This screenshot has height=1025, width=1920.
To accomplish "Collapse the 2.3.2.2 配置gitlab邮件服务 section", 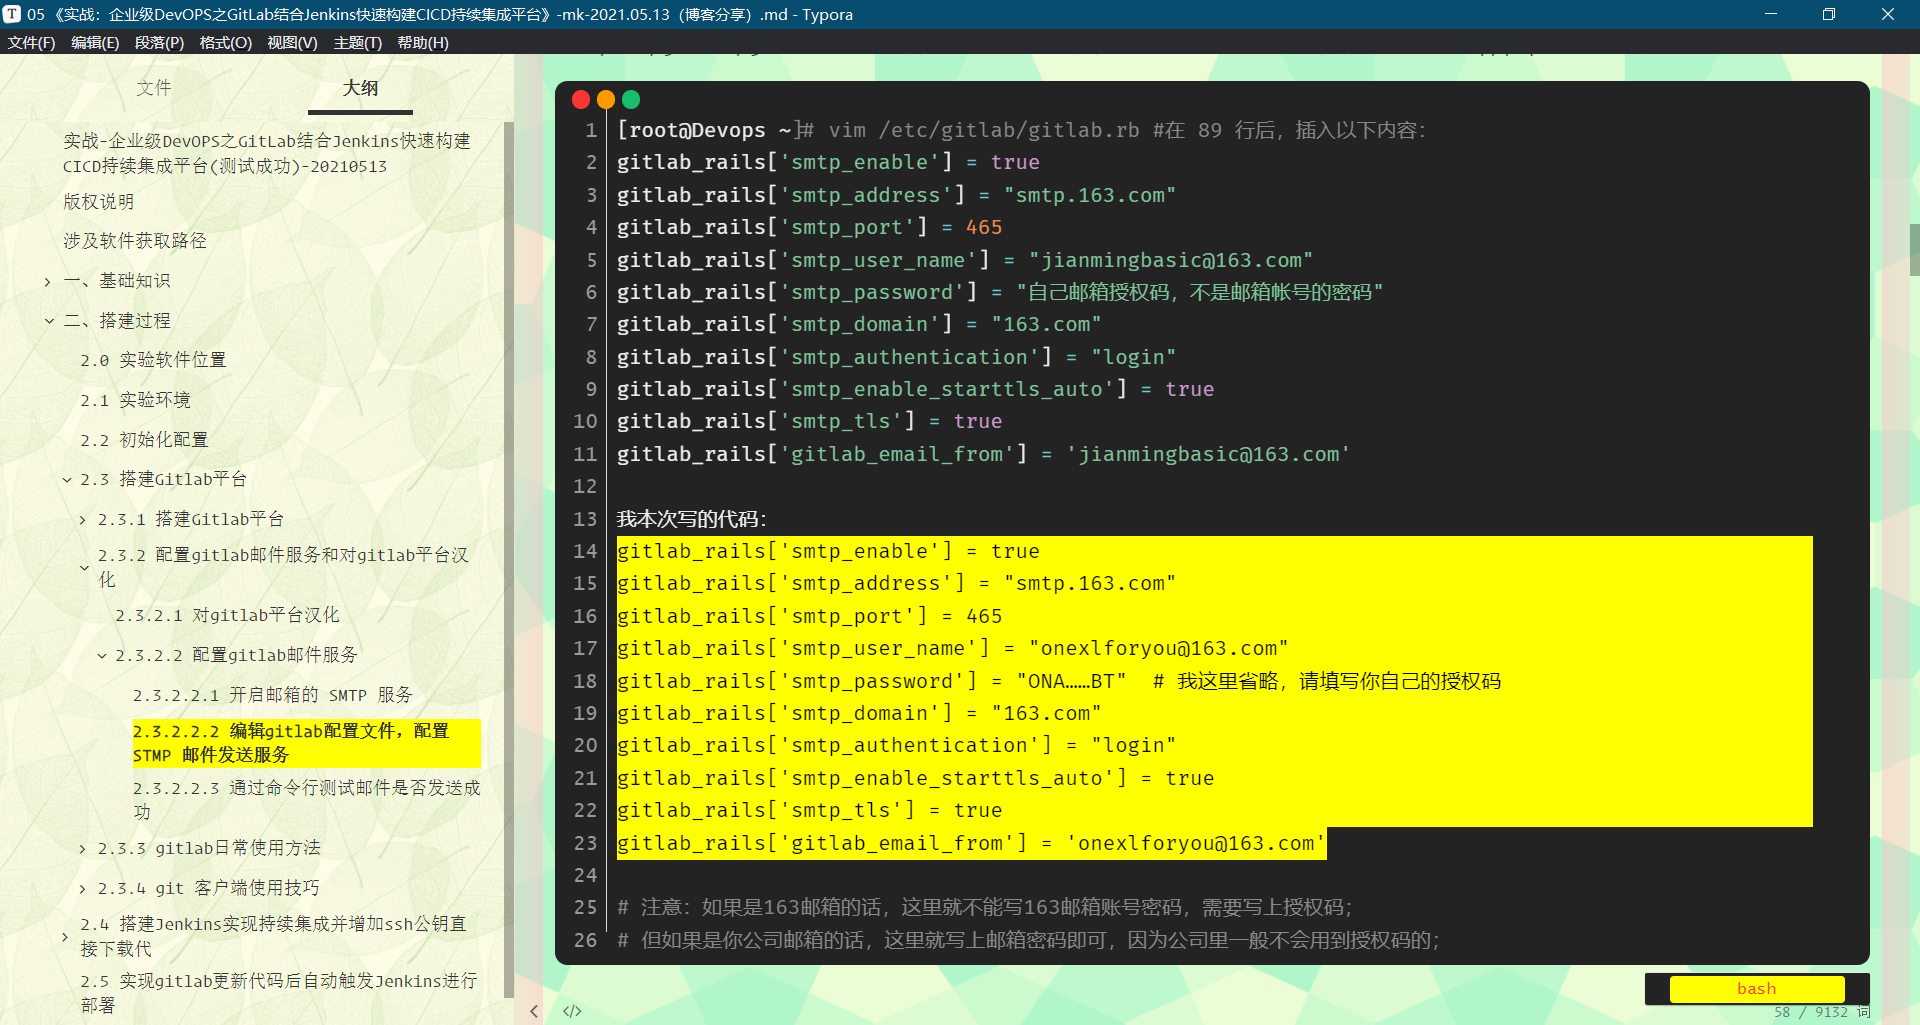I will coord(101,656).
